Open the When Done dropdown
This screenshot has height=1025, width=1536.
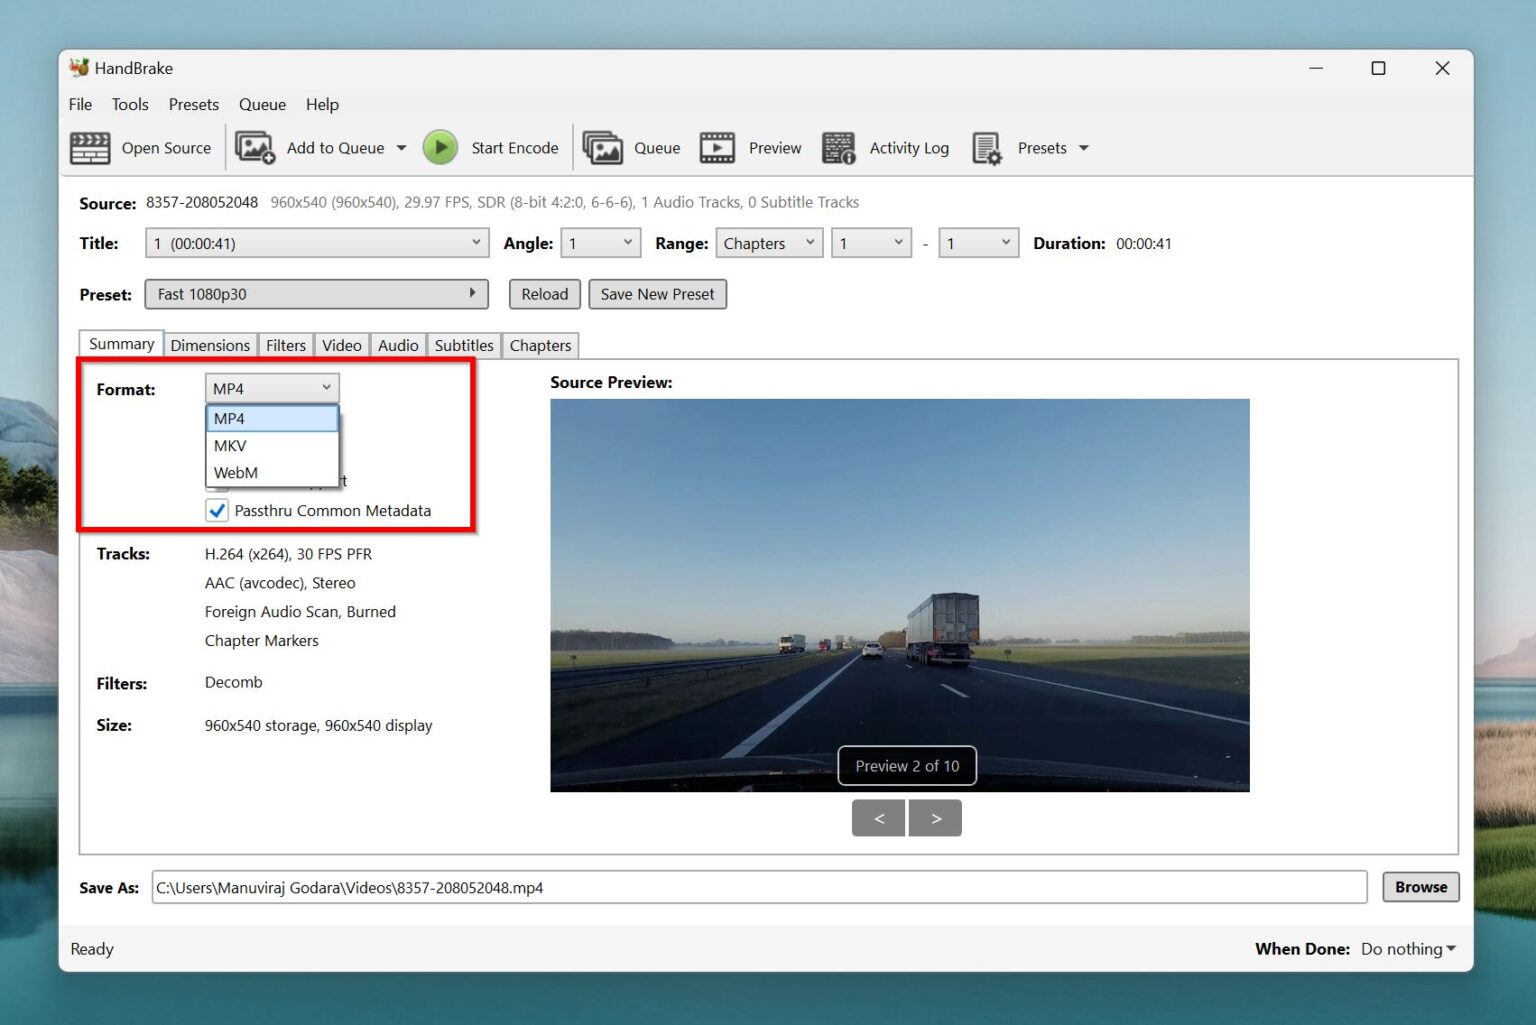(1406, 948)
